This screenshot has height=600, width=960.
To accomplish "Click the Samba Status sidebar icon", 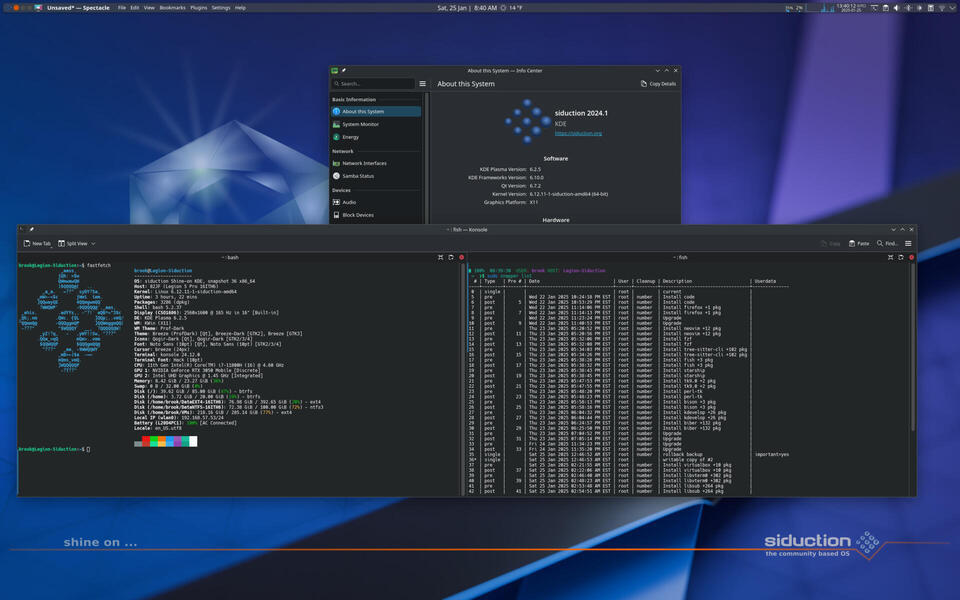I will coord(336,176).
